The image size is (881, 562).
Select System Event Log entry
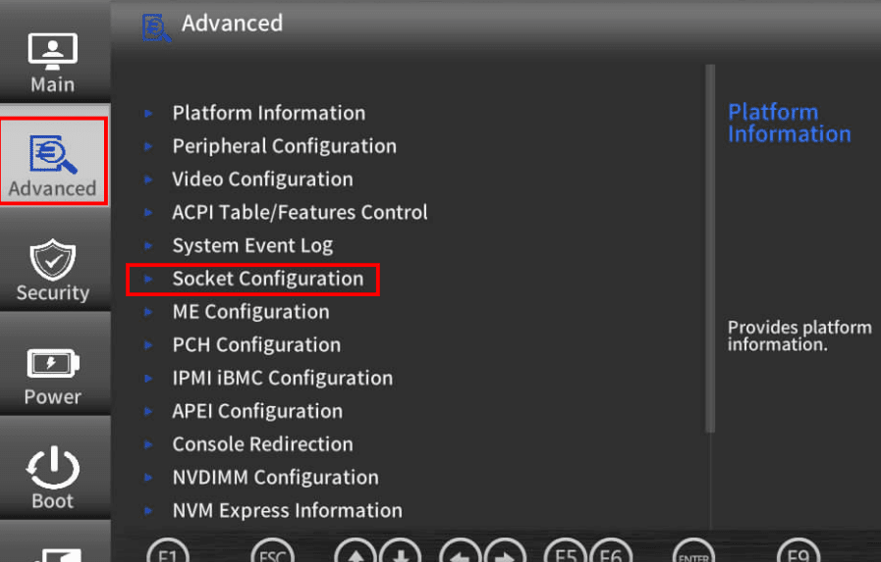(253, 246)
